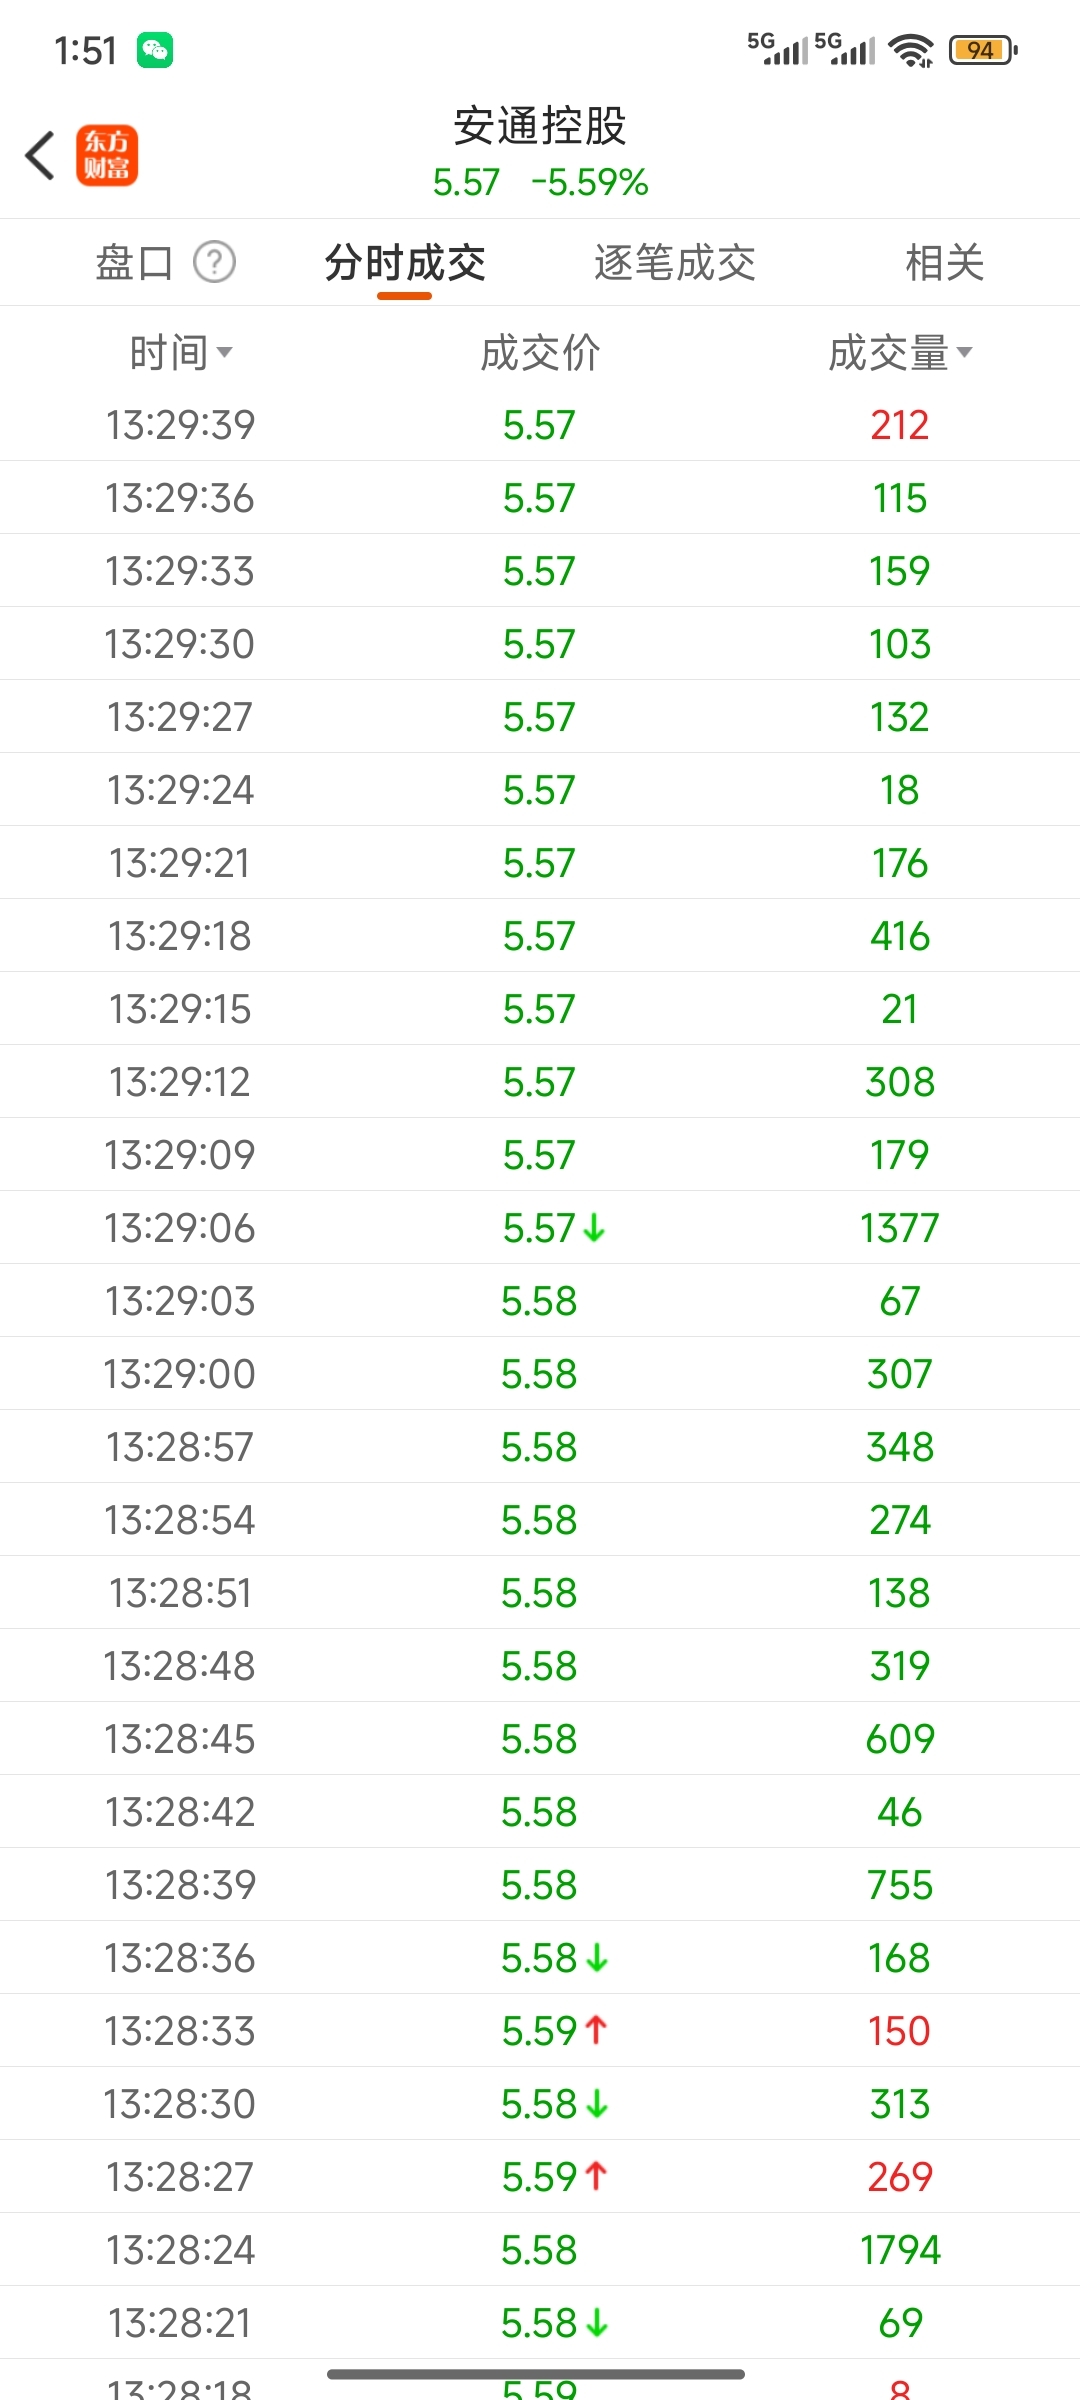Tap the question mark help icon beside 盘口
This screenshot has width=1080, height=2400.
point(214,263)
